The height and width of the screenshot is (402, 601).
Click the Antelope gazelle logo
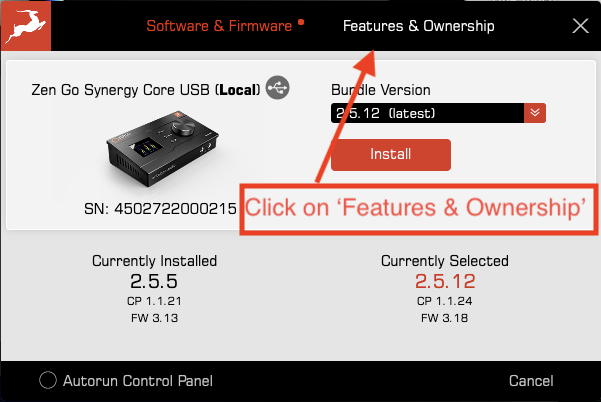pos(26,26)
